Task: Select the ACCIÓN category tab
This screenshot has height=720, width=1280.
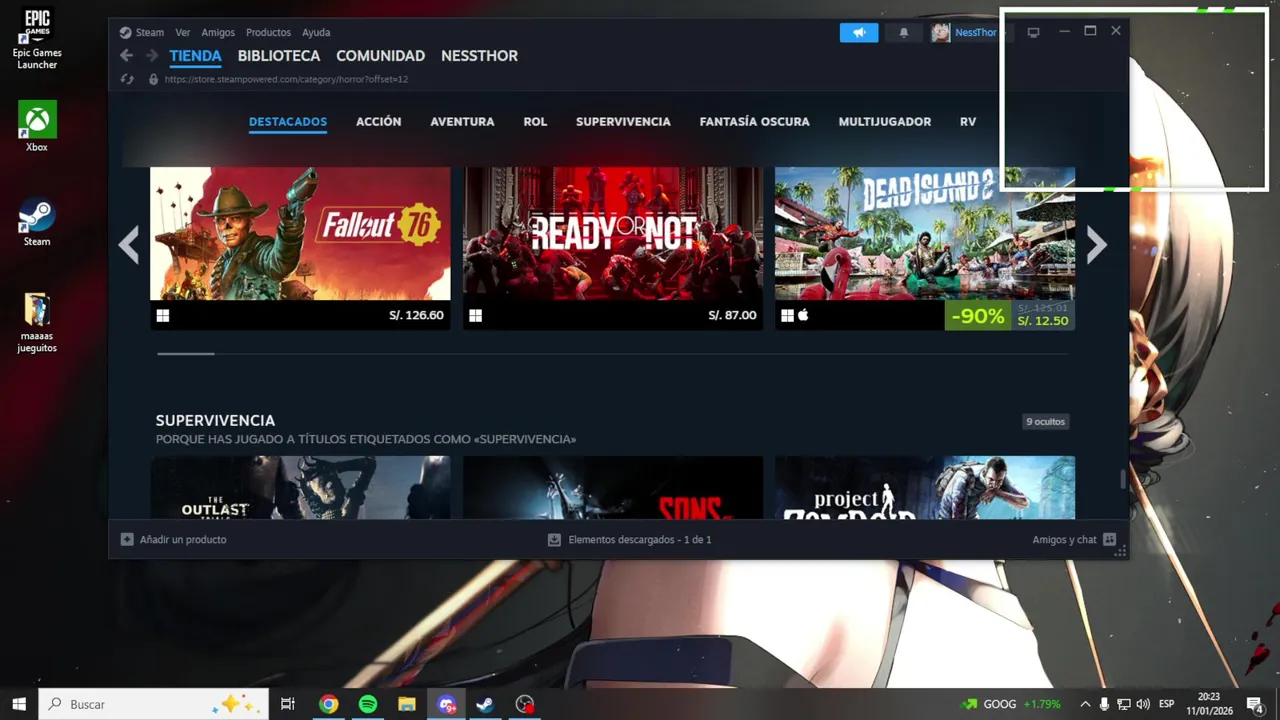Action: (x=378, y=121)
